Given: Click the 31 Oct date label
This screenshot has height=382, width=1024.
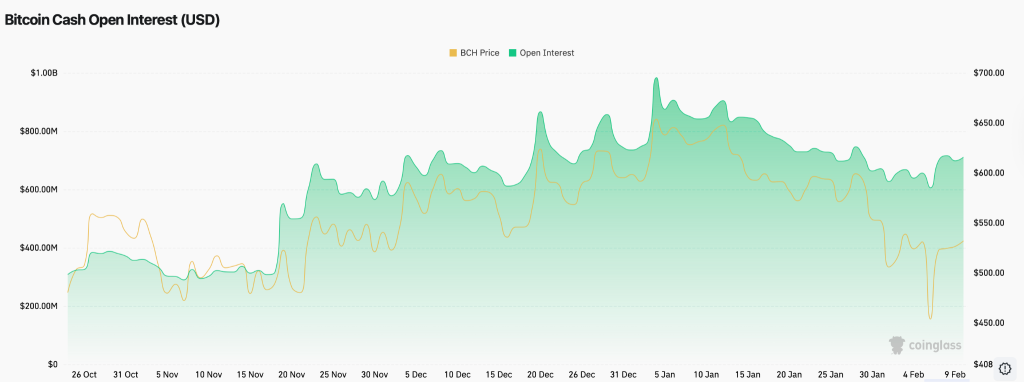Looking at the screenshot, I should click(x=125, y=375).
